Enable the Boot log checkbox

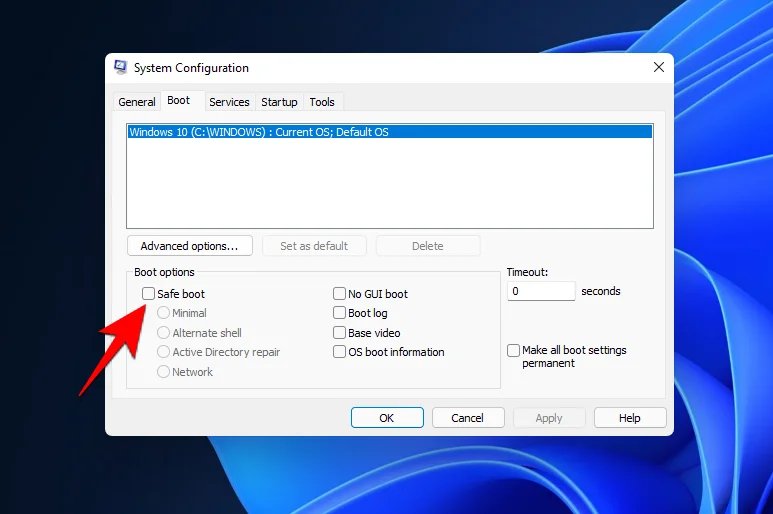tap(339, 313)
